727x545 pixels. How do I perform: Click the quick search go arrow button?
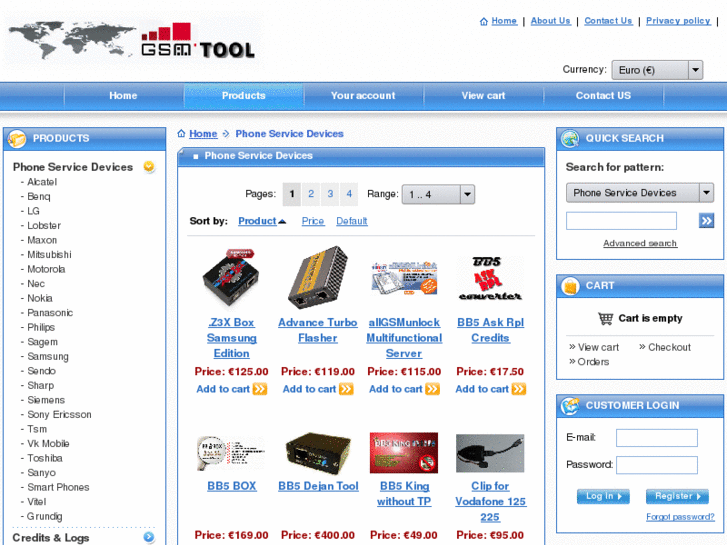point(706,221)
